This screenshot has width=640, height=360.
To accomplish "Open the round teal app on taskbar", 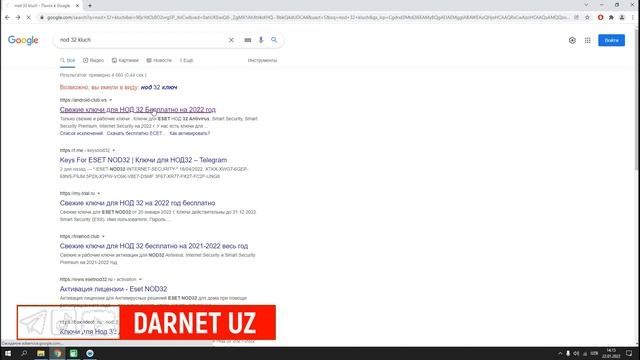I will coord(90,353).
